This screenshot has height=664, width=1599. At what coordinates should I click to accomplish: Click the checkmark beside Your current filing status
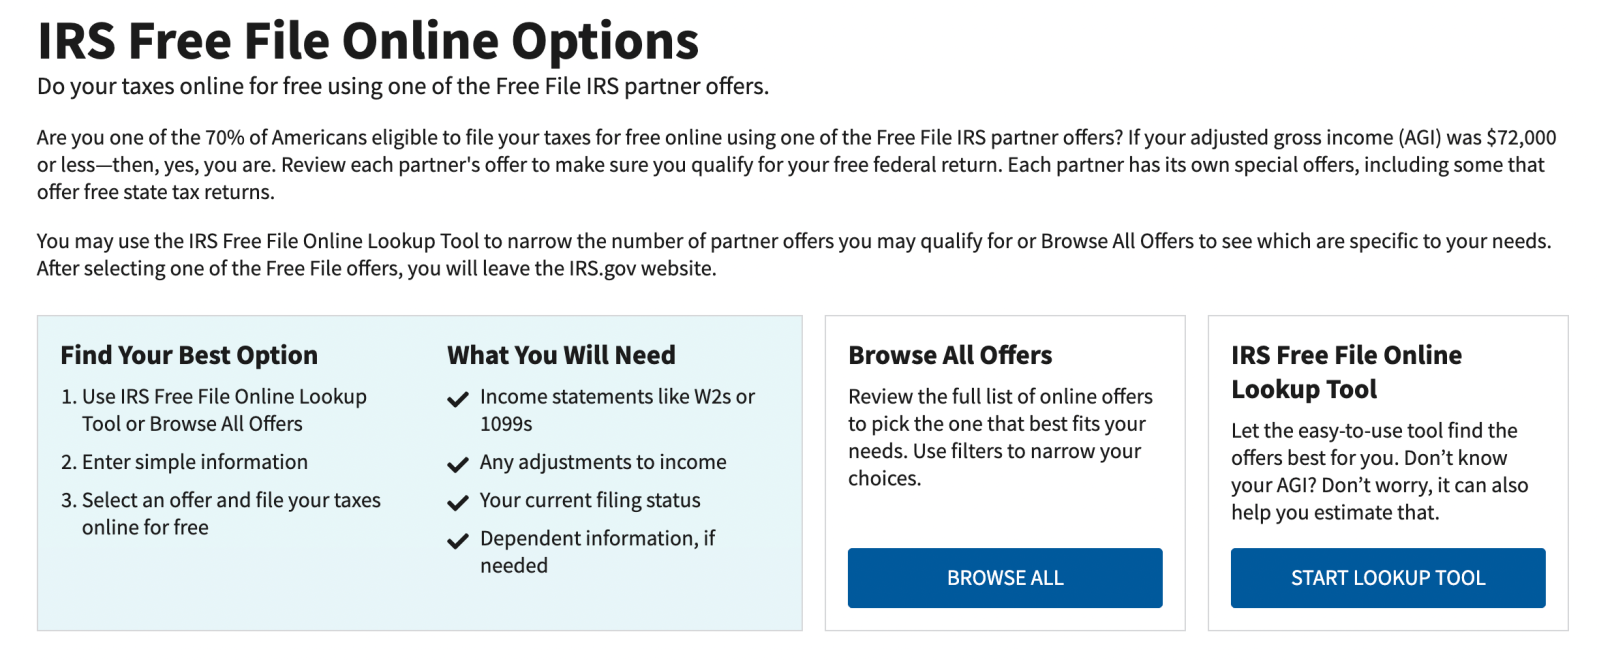pyautogui.click(x=458, y=503)
